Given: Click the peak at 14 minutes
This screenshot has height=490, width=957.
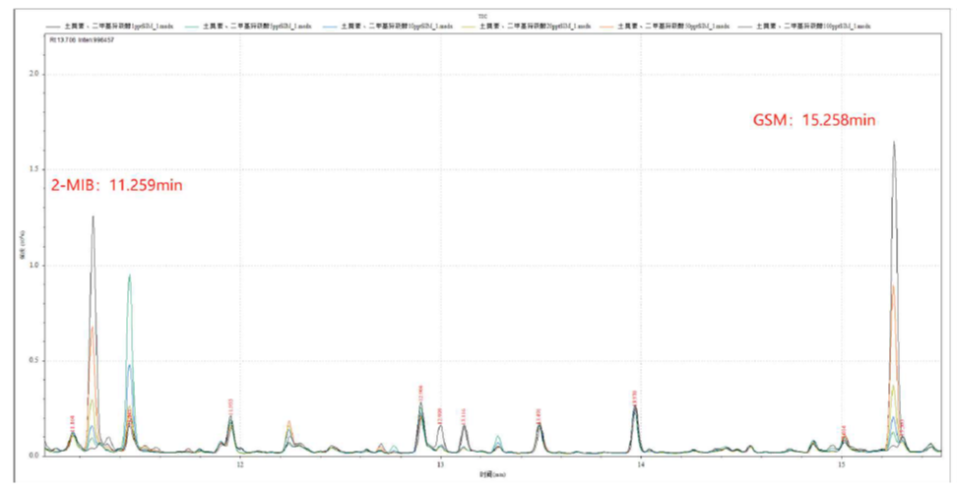Looking at the screenshot, I should tap(635, 408).
